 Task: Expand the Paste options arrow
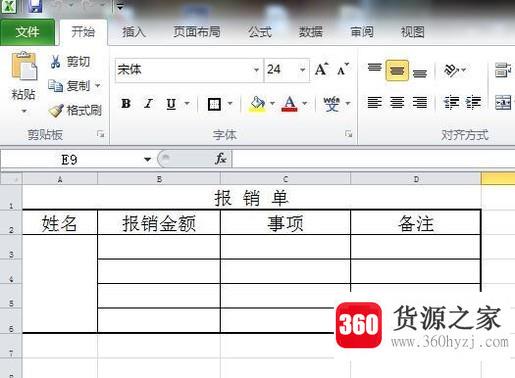pyautogui.click(x=24, y=111)
